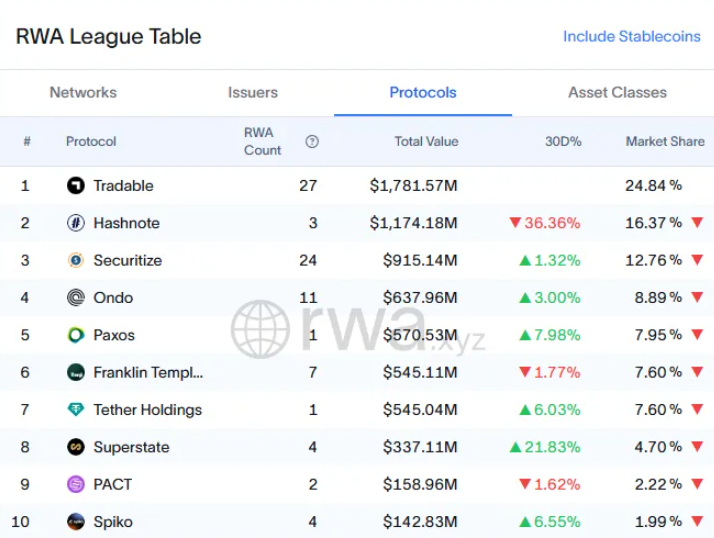Open the Tether Holdings name link

pyautogui.click(x=148, y=410)
